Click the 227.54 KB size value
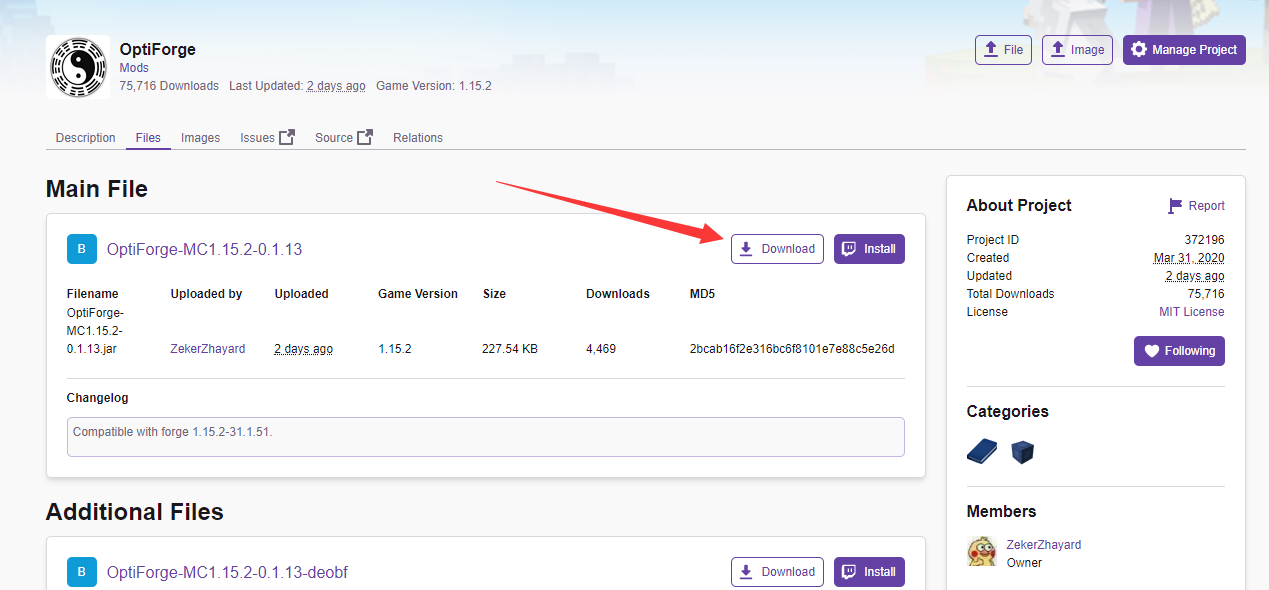This screenshot has height=590, width=1269. 510,349
